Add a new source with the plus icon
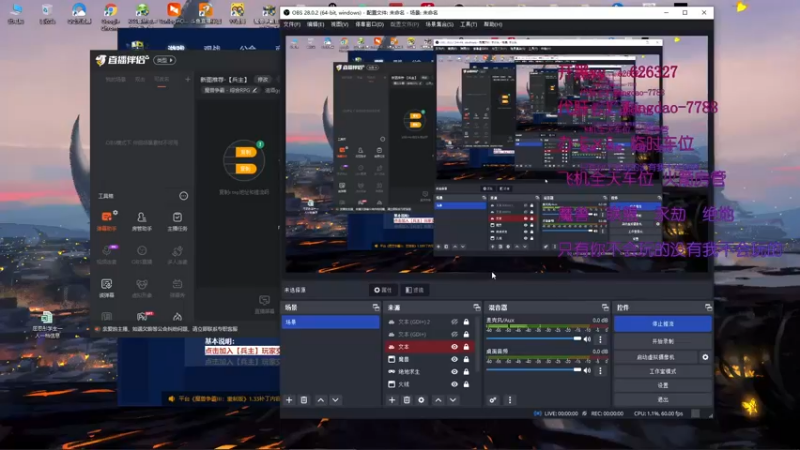This screenshot has width=800, height=450. click(x=392, y=400)
